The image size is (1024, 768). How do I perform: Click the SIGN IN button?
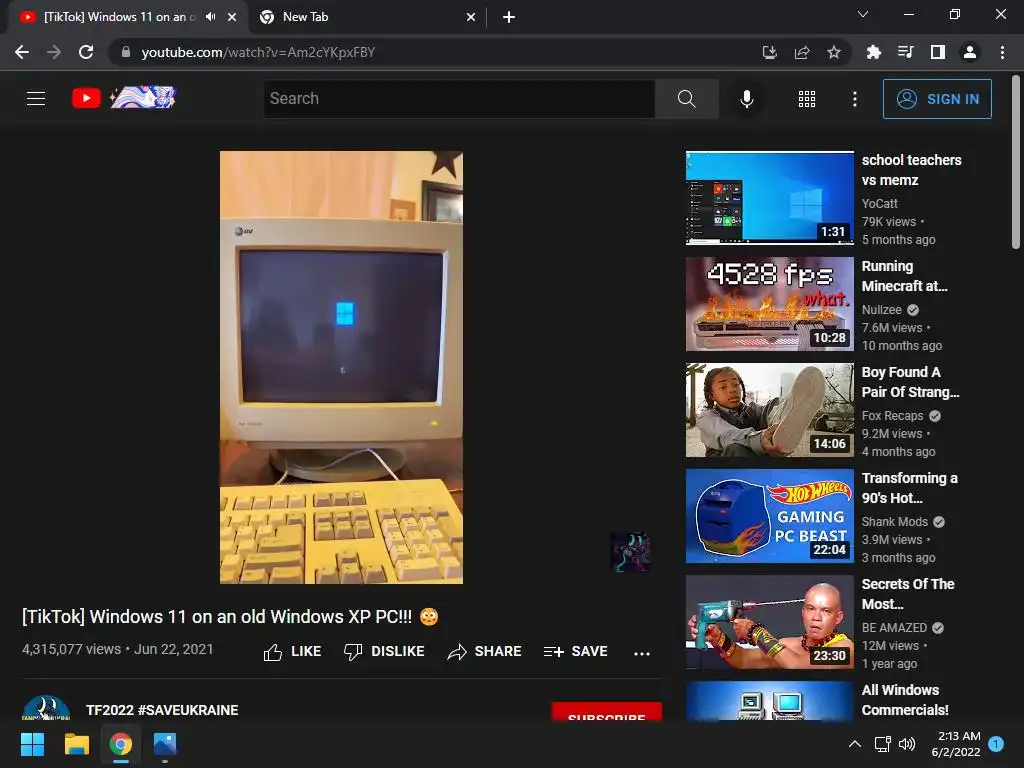(x=937, y=99)
